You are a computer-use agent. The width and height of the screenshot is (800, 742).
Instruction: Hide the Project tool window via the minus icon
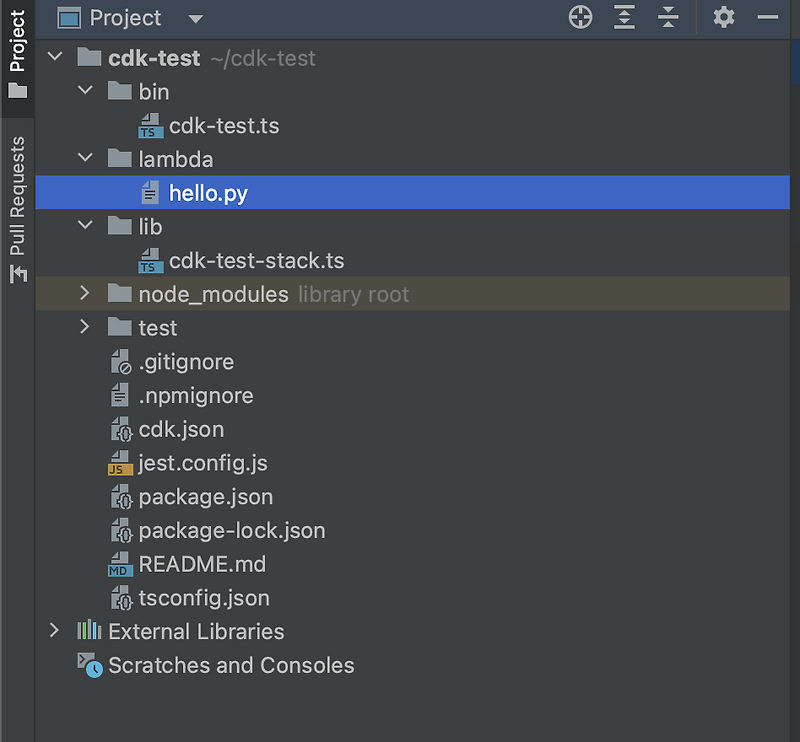tap(768, 17)
